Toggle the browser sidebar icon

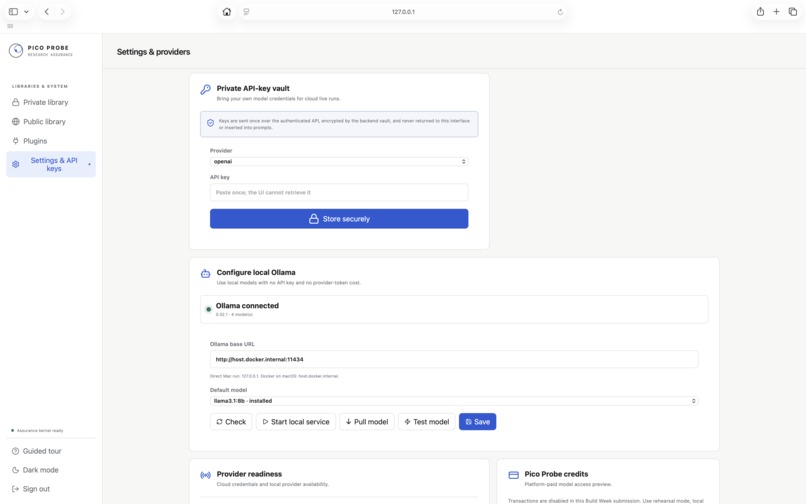(x=13, y=12)
